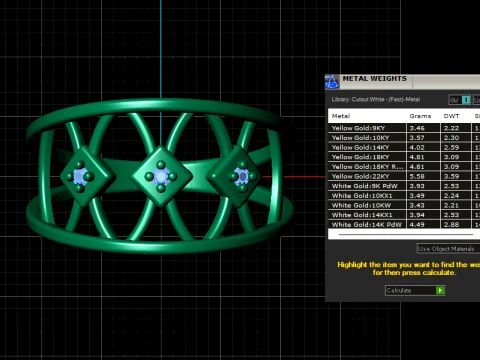The width and height of the screenshot is (480, 360).
Task: Click the horizontal scrollbar under metals table
Action: [406, 235]
